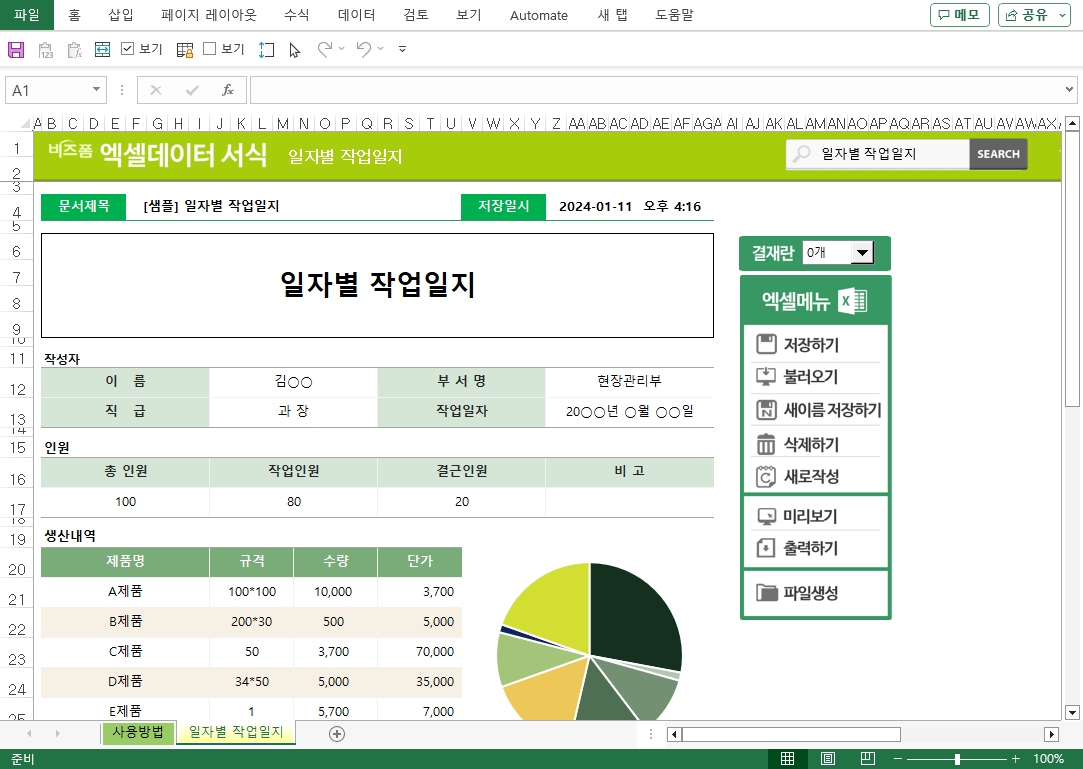
Task: Switch to Page Layout view in status bar
Action: [x=828, y=759]
